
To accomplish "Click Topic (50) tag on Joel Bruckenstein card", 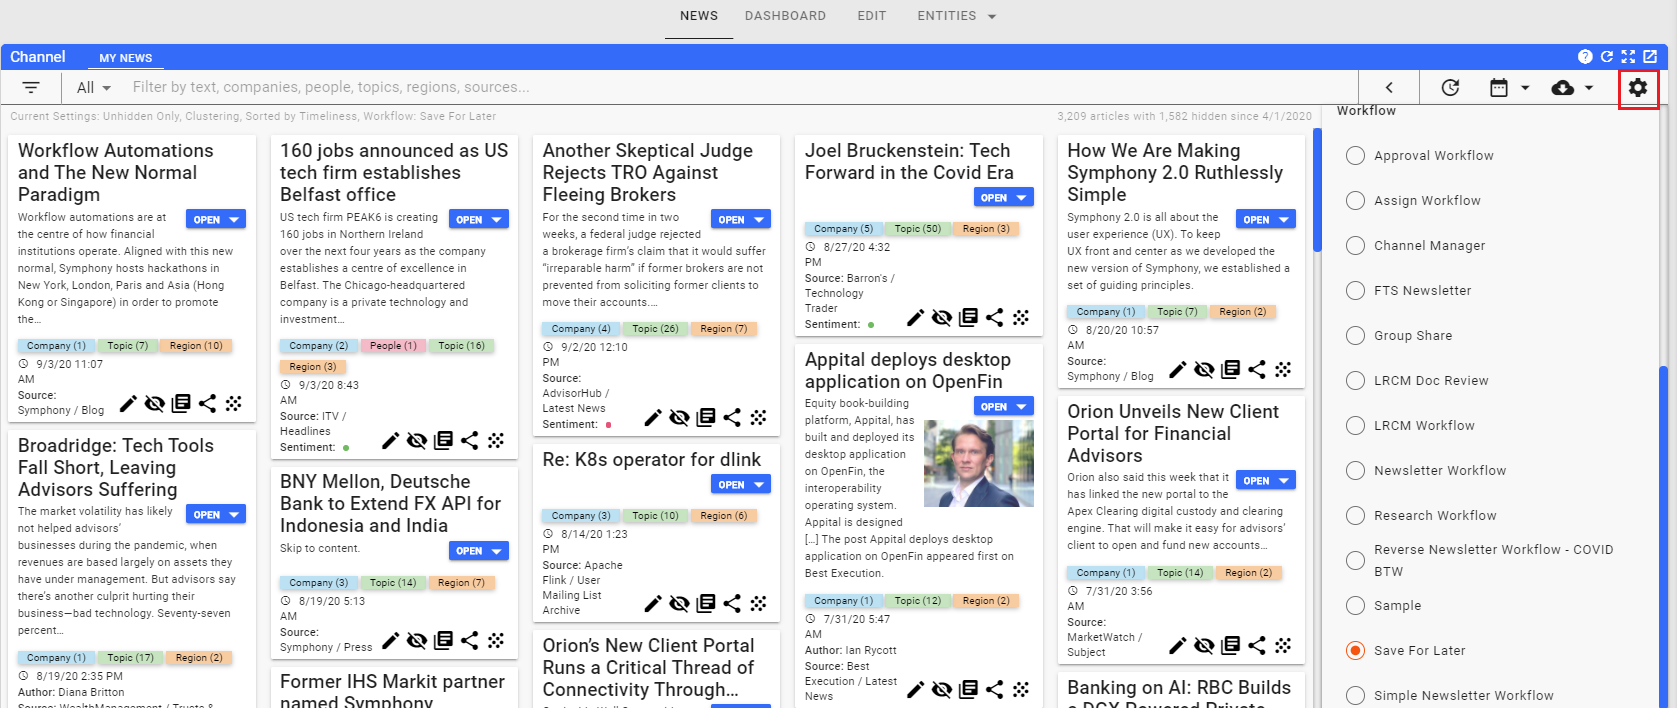I will click(918, 229).
